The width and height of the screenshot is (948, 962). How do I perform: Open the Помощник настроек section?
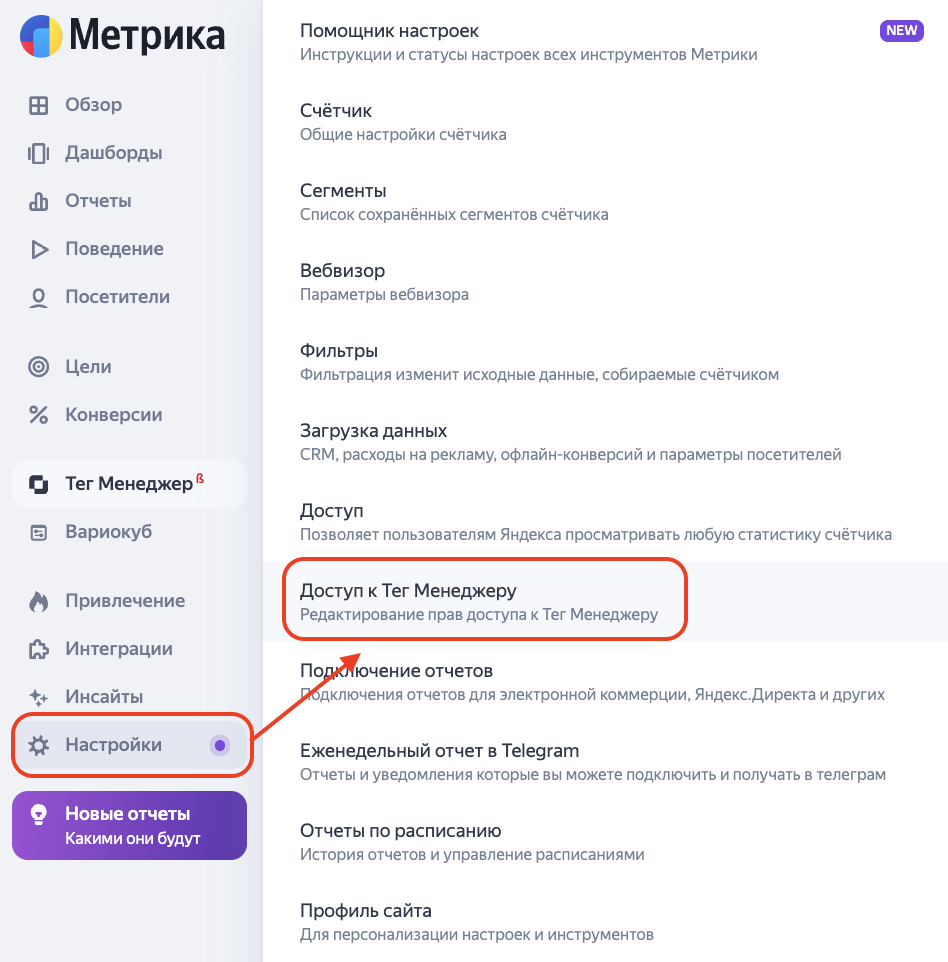389,31
